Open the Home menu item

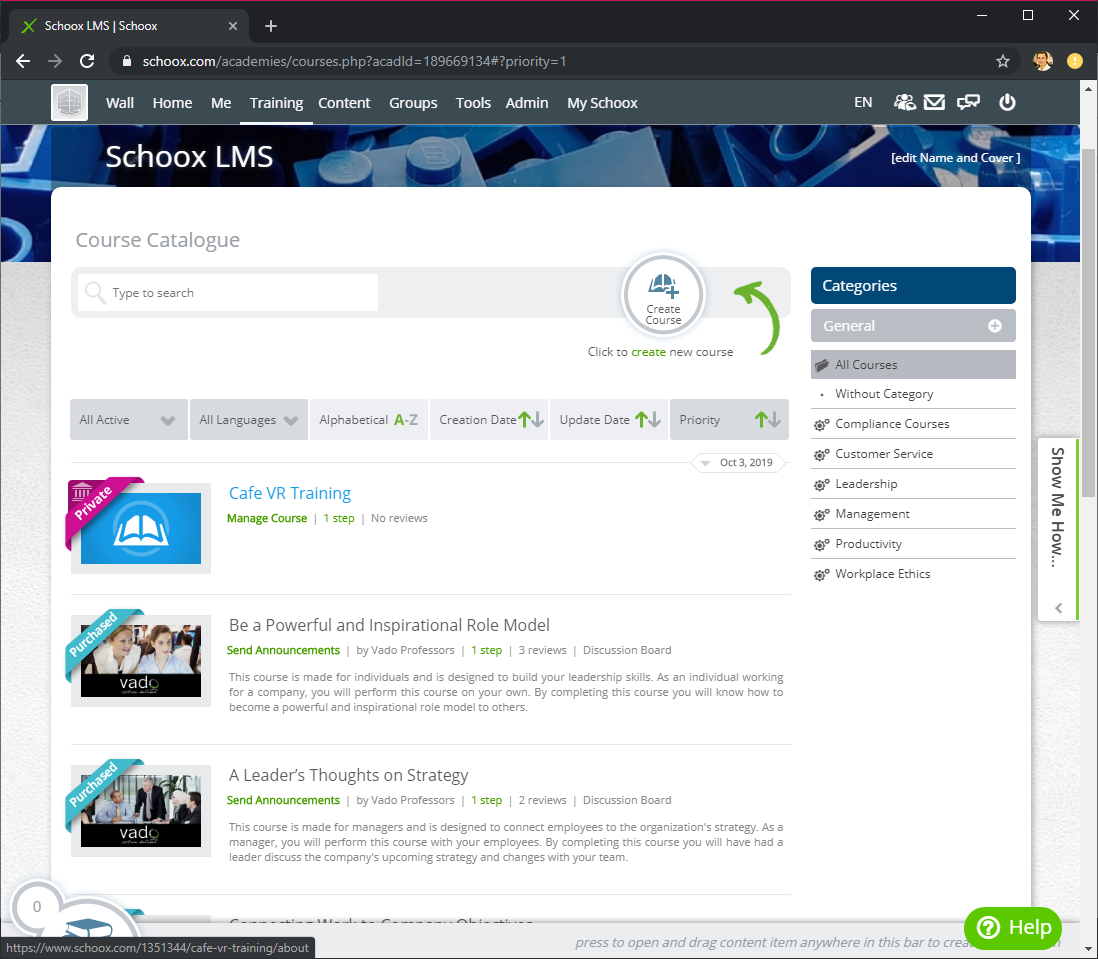click(x=172, y=103)
